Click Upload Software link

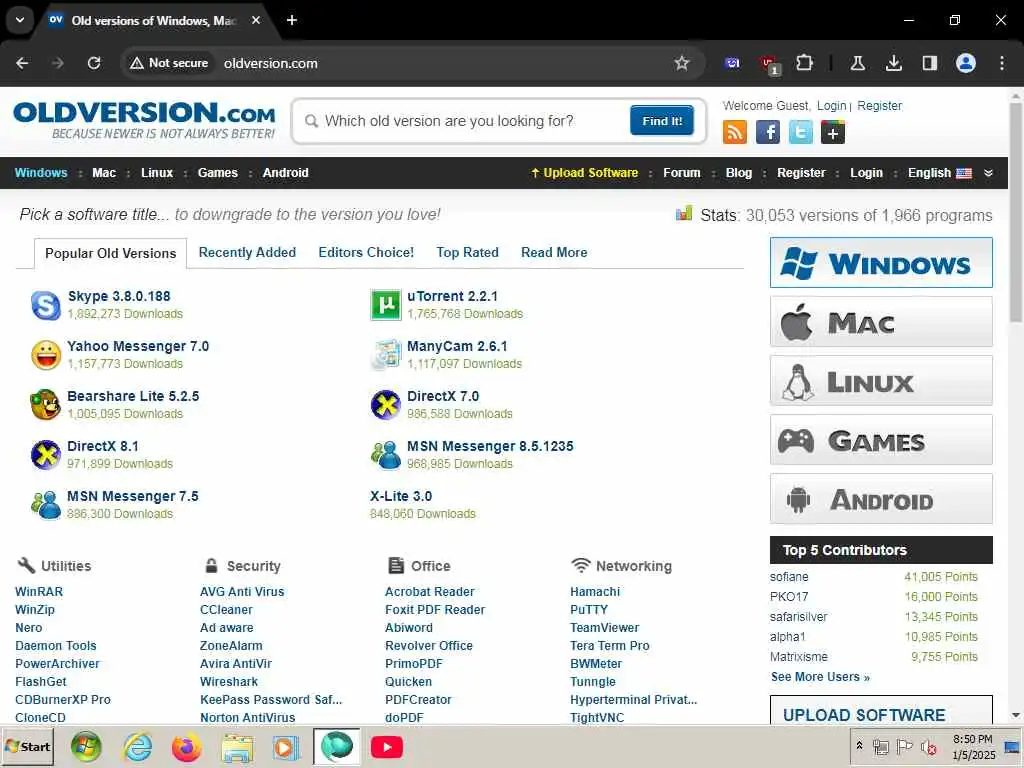tap(584, 173)
